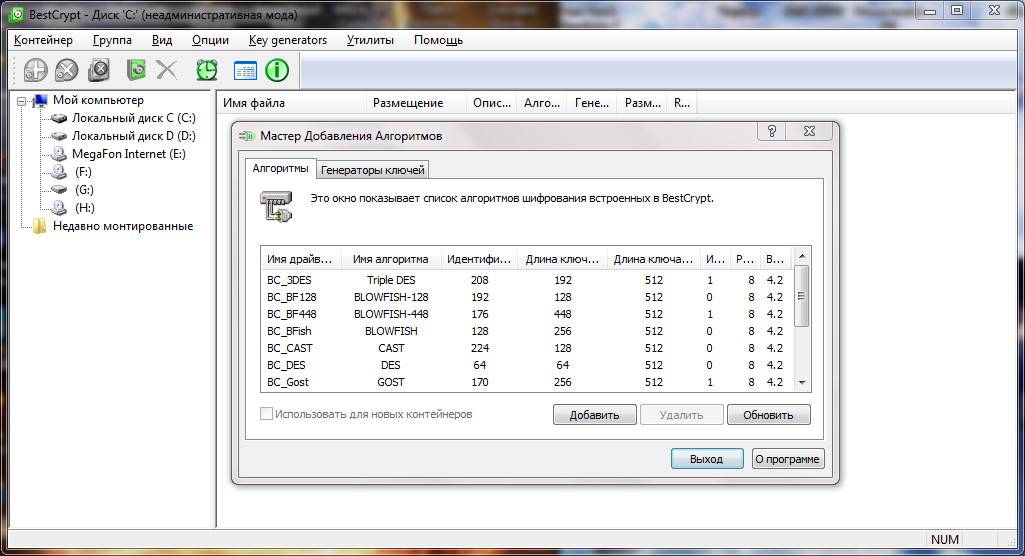Collapse the Мой компьютер tree node

coord(22,101)
